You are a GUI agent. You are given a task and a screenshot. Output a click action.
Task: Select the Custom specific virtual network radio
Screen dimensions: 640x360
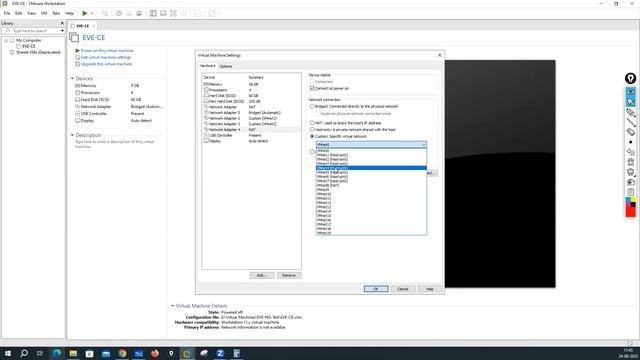click(x=312, y=136)
